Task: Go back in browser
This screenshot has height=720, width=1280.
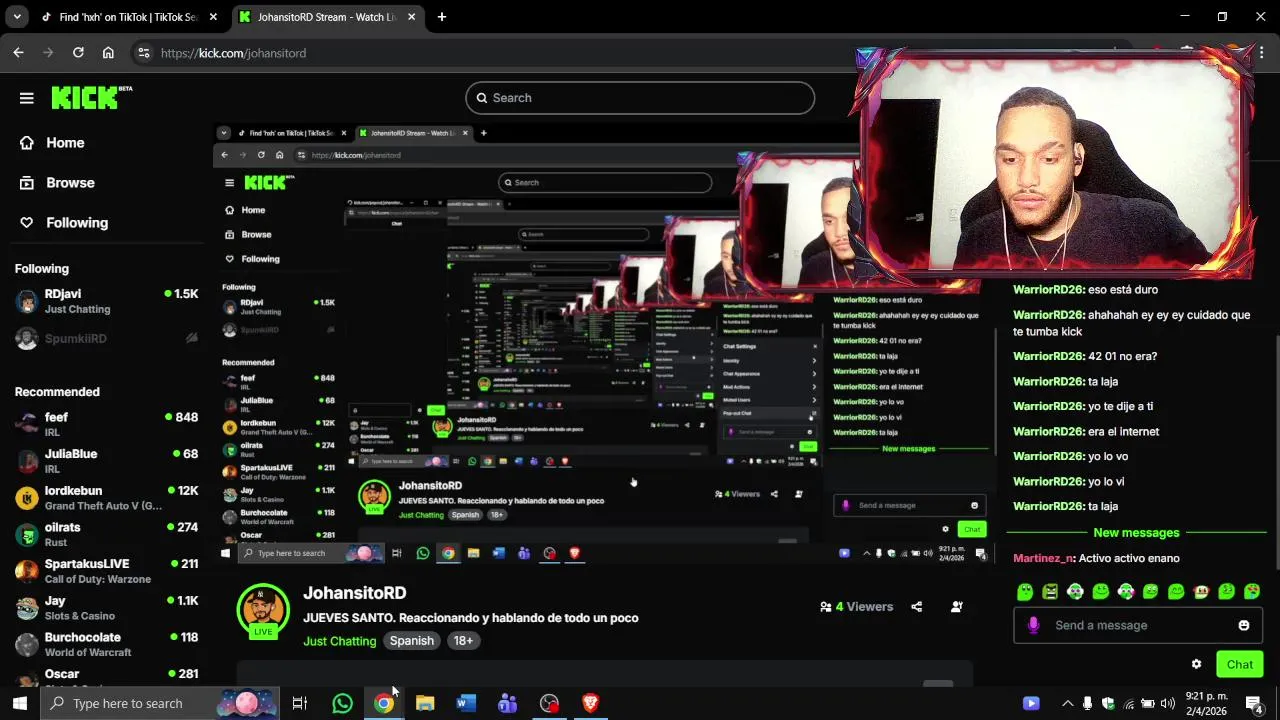Action: [x=18, y=53]
